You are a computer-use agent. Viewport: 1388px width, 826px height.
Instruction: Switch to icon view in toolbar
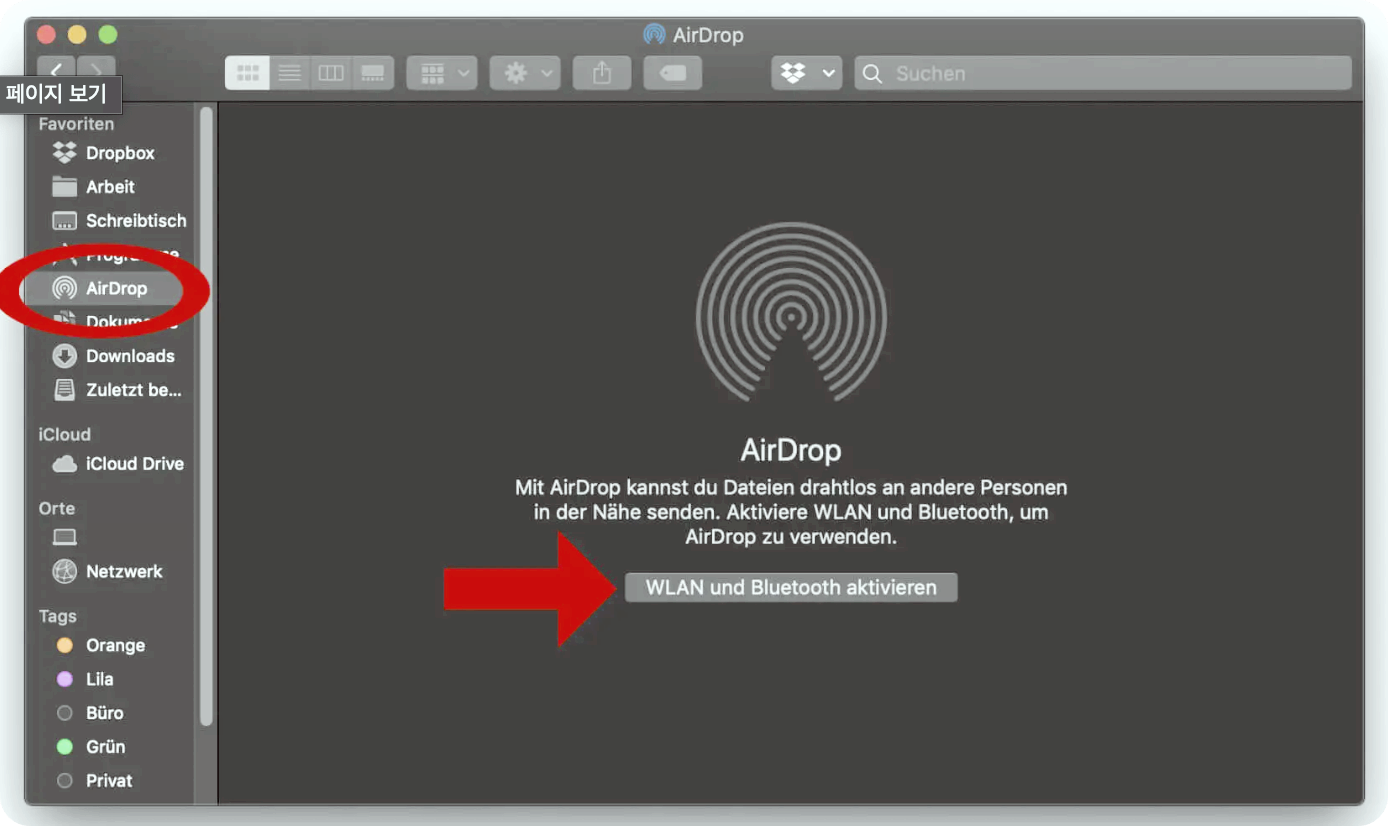pyautogui.click(x=247, y=73)
